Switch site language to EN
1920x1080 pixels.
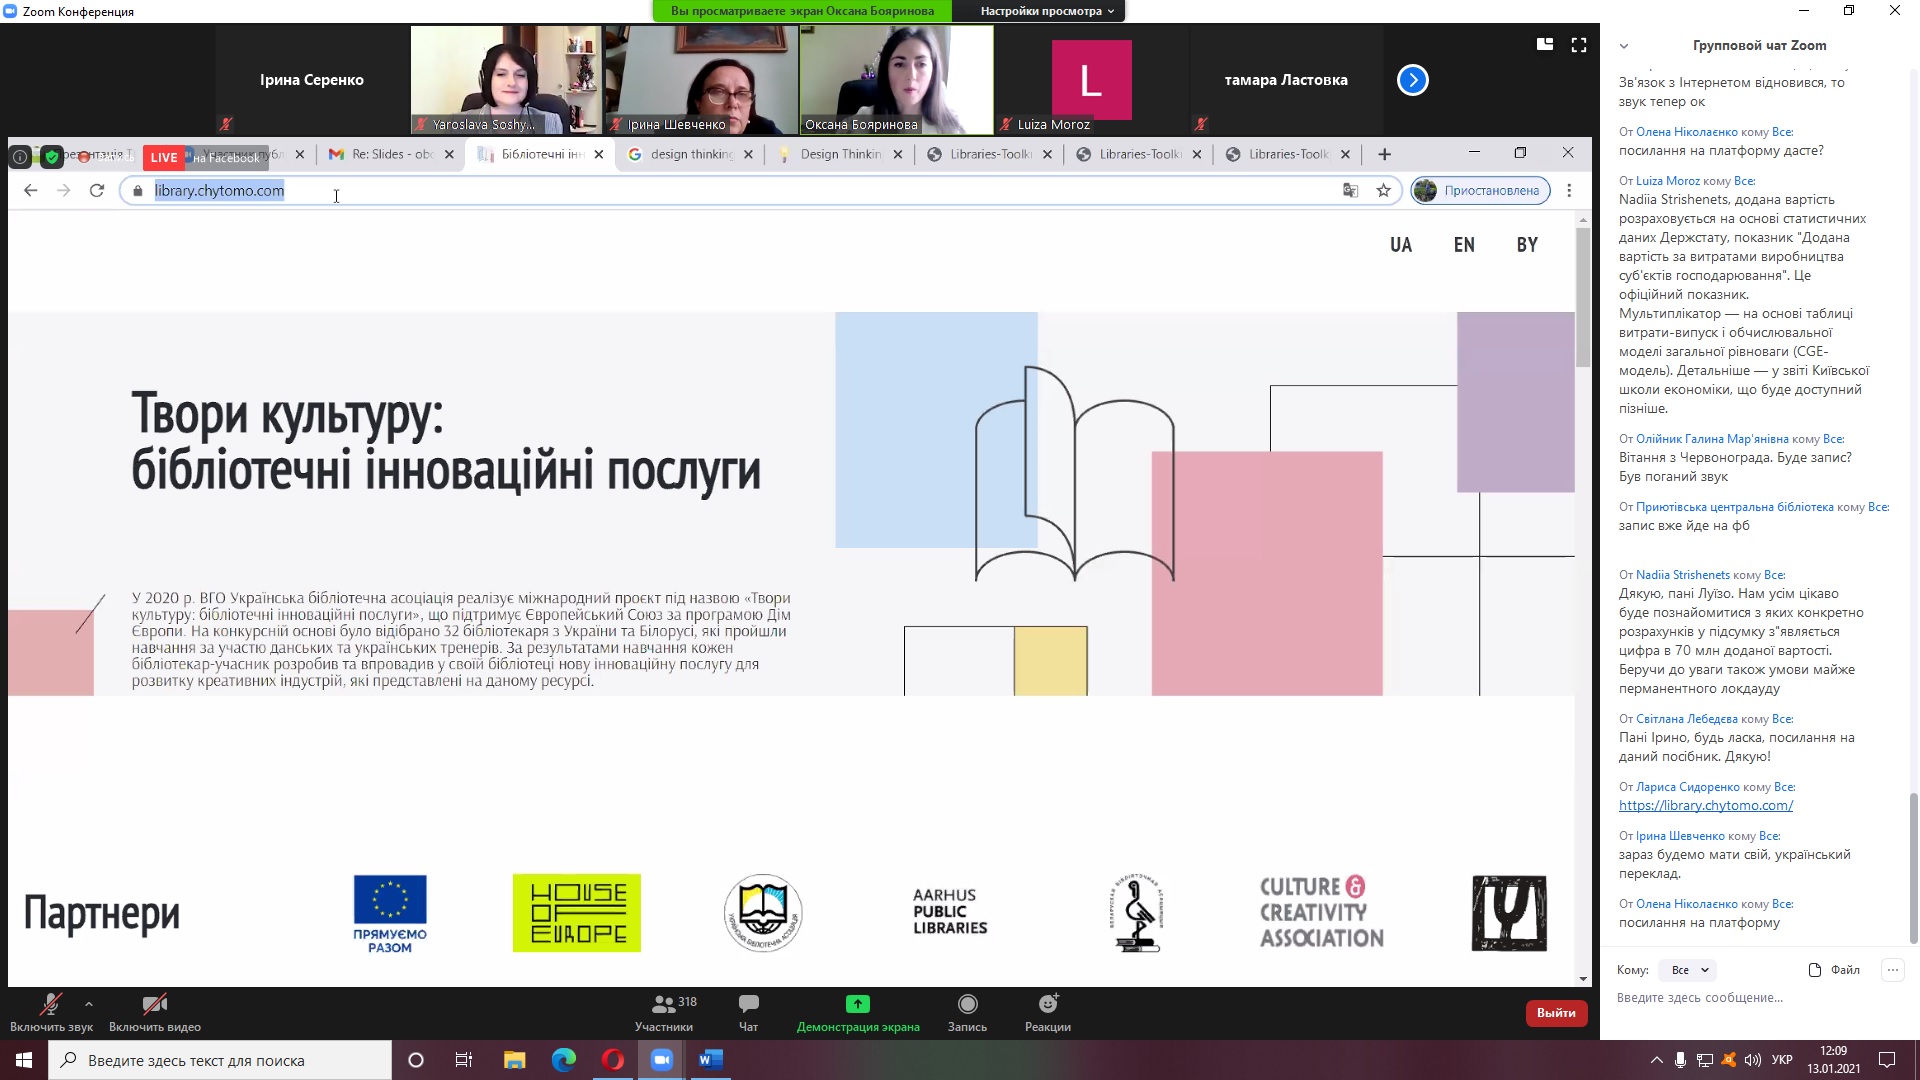click(1464, 245)
